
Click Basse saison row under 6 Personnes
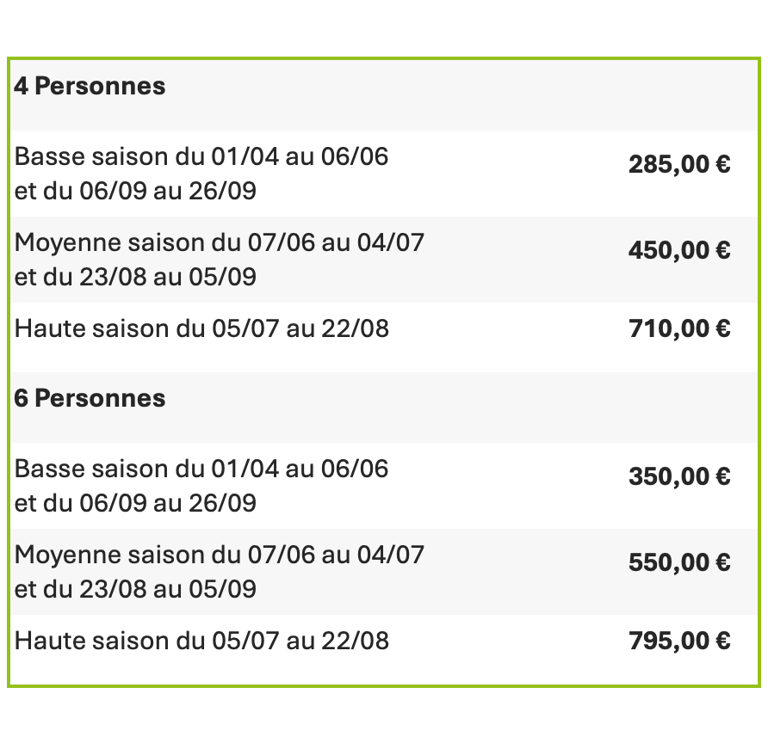tap(201, 469)
